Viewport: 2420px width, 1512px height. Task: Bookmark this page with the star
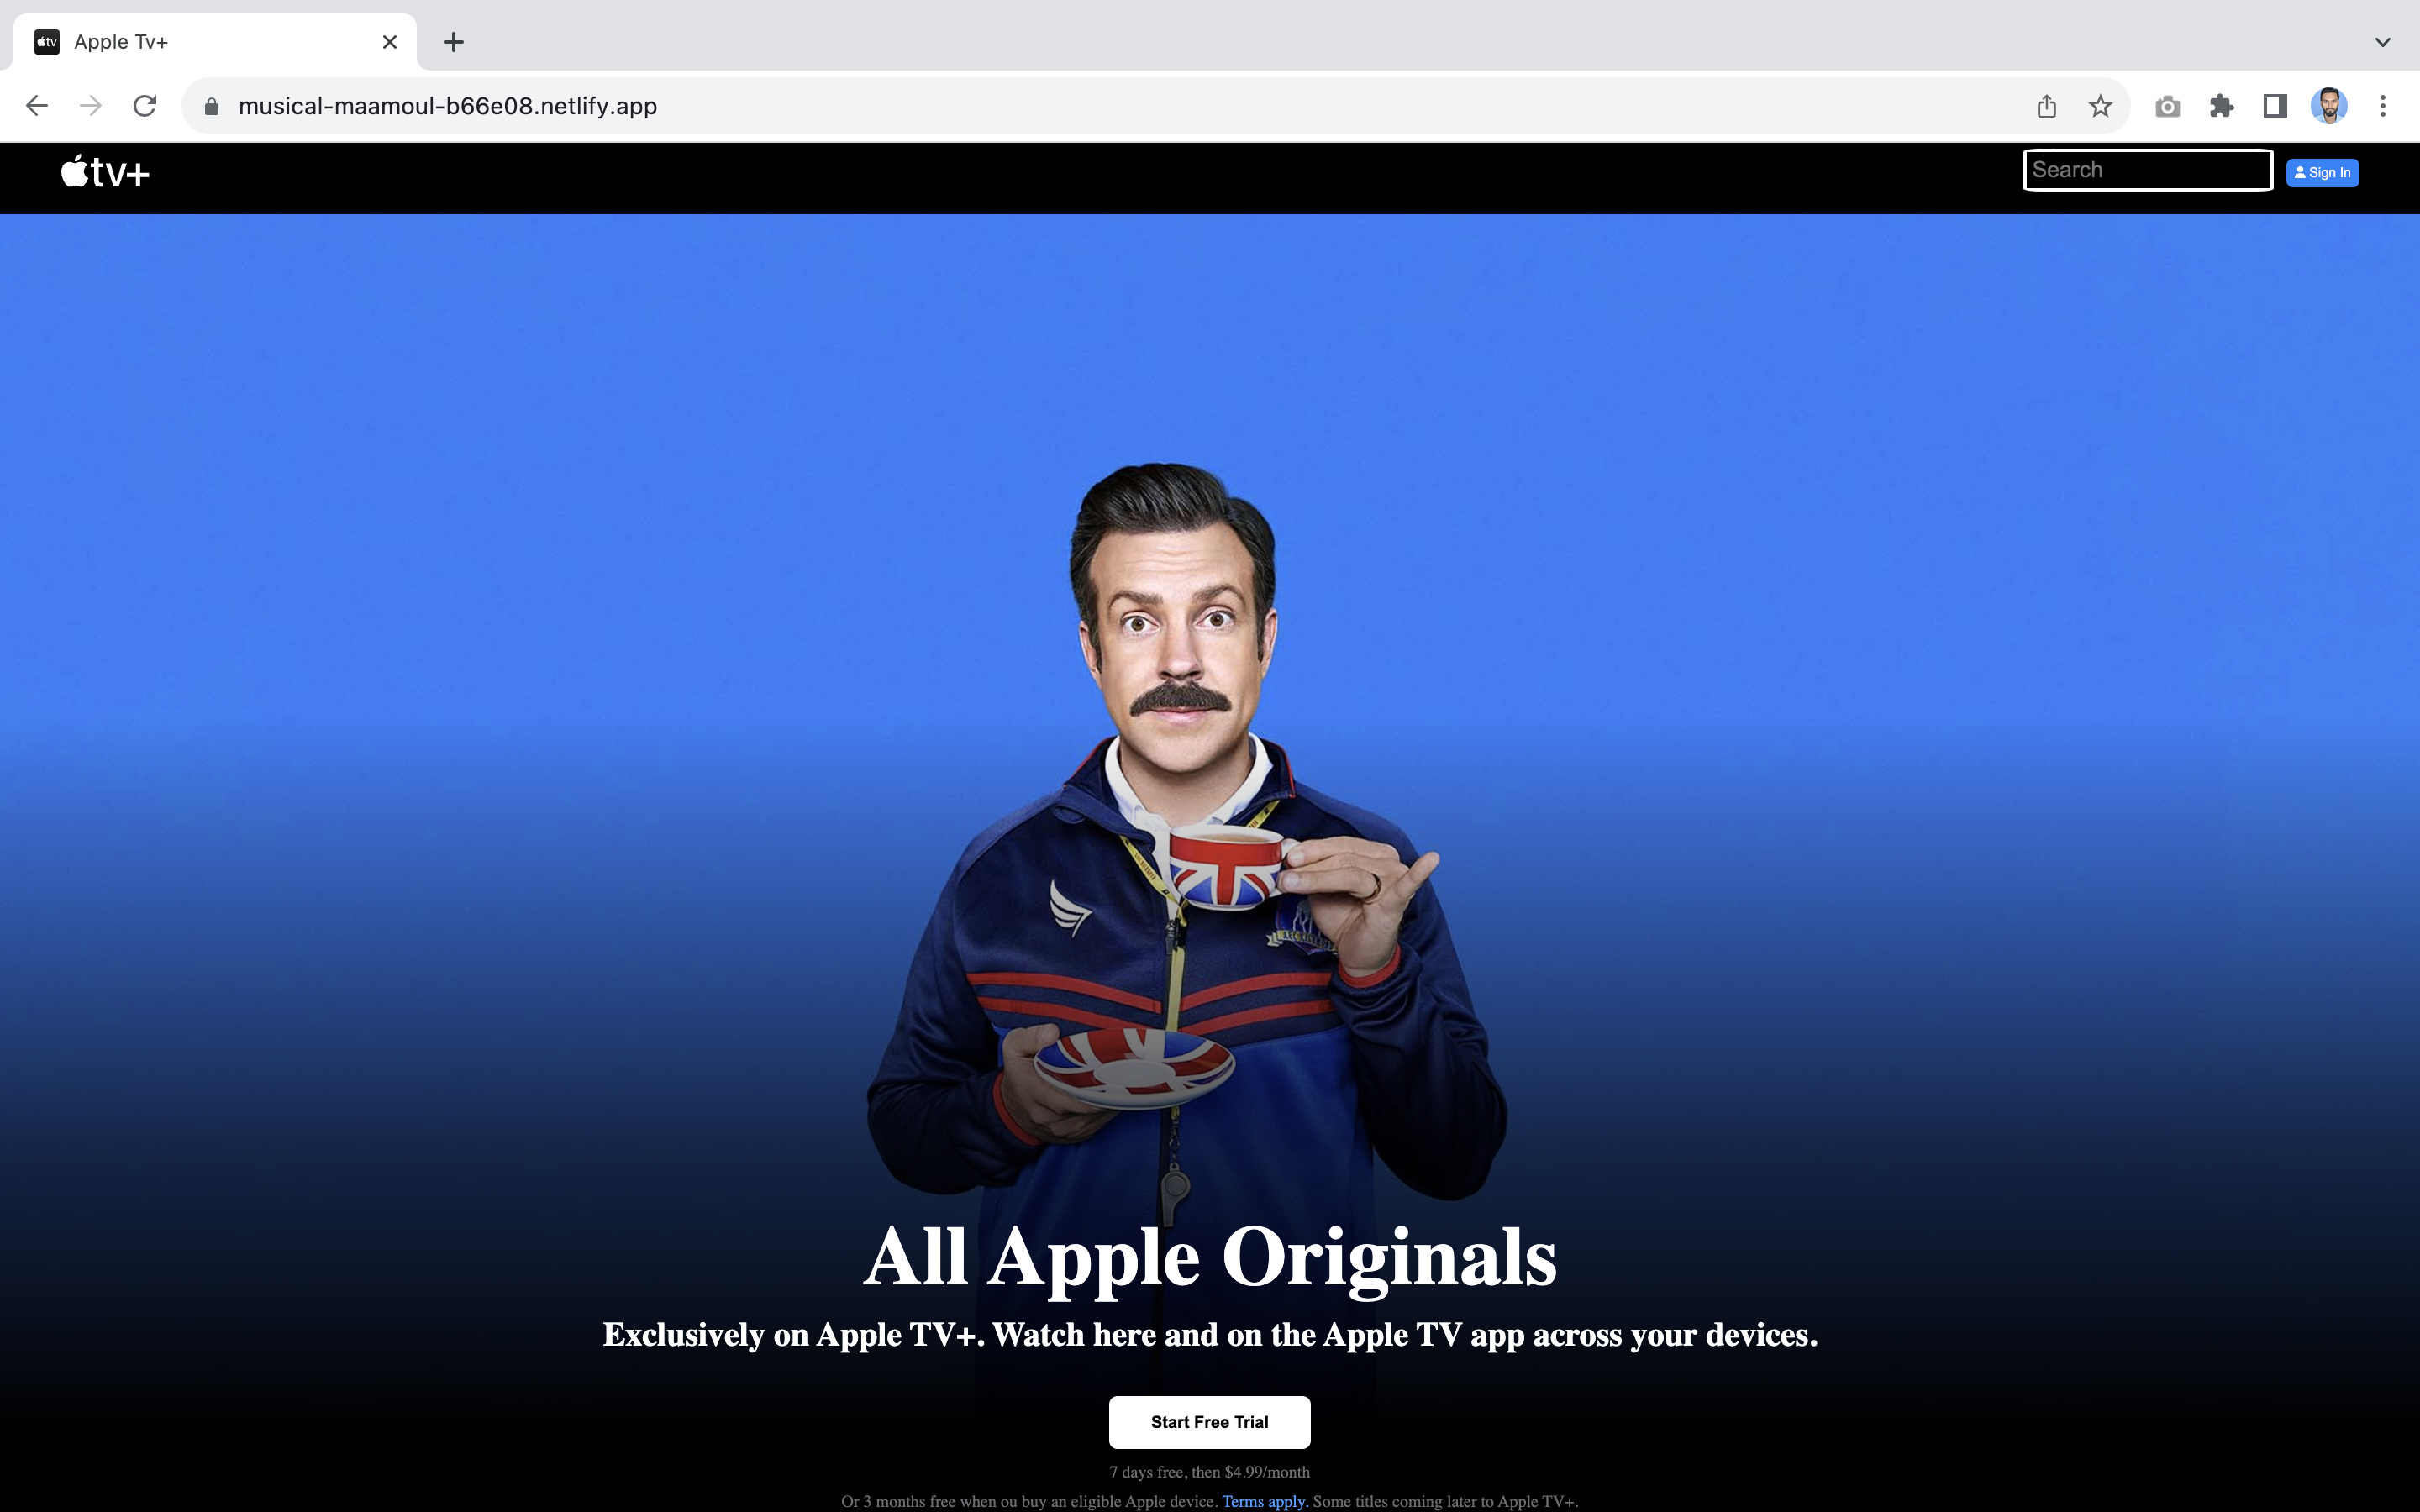[2100, 106]
